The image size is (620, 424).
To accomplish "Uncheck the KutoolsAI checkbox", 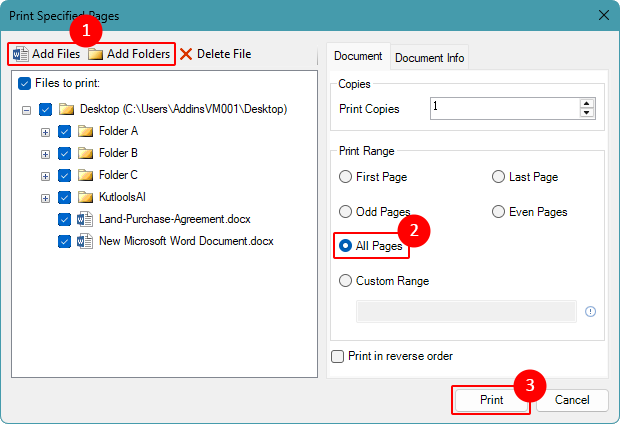I will 64,197.
